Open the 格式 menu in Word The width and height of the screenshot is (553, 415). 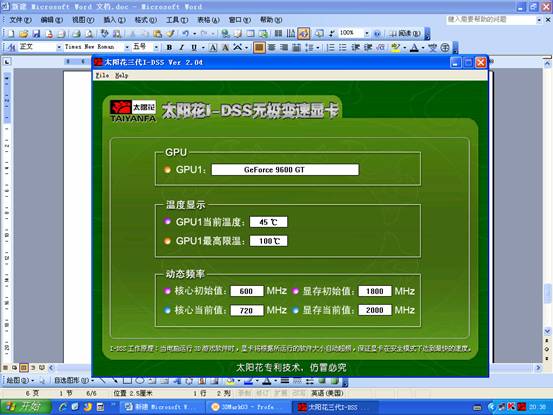click(x=146, y=20)
